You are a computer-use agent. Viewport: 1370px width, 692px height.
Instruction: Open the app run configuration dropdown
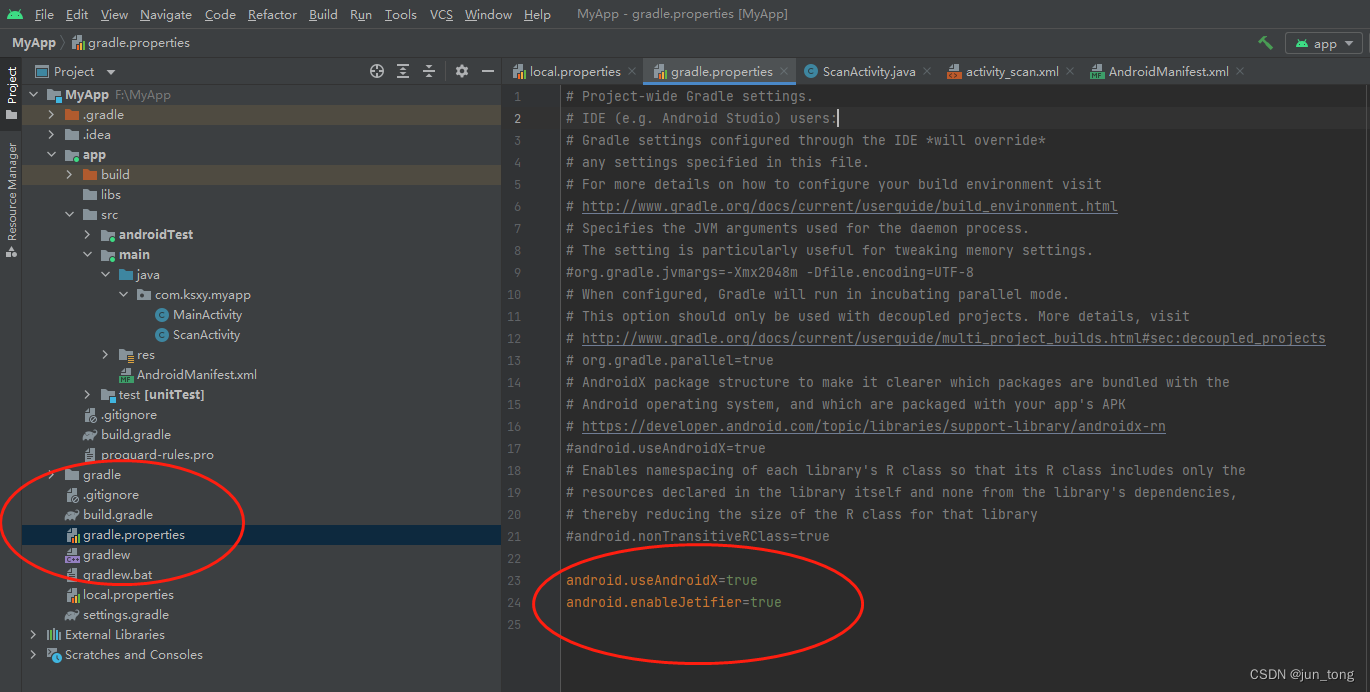pyautogui.click(x=1324, y=43)
